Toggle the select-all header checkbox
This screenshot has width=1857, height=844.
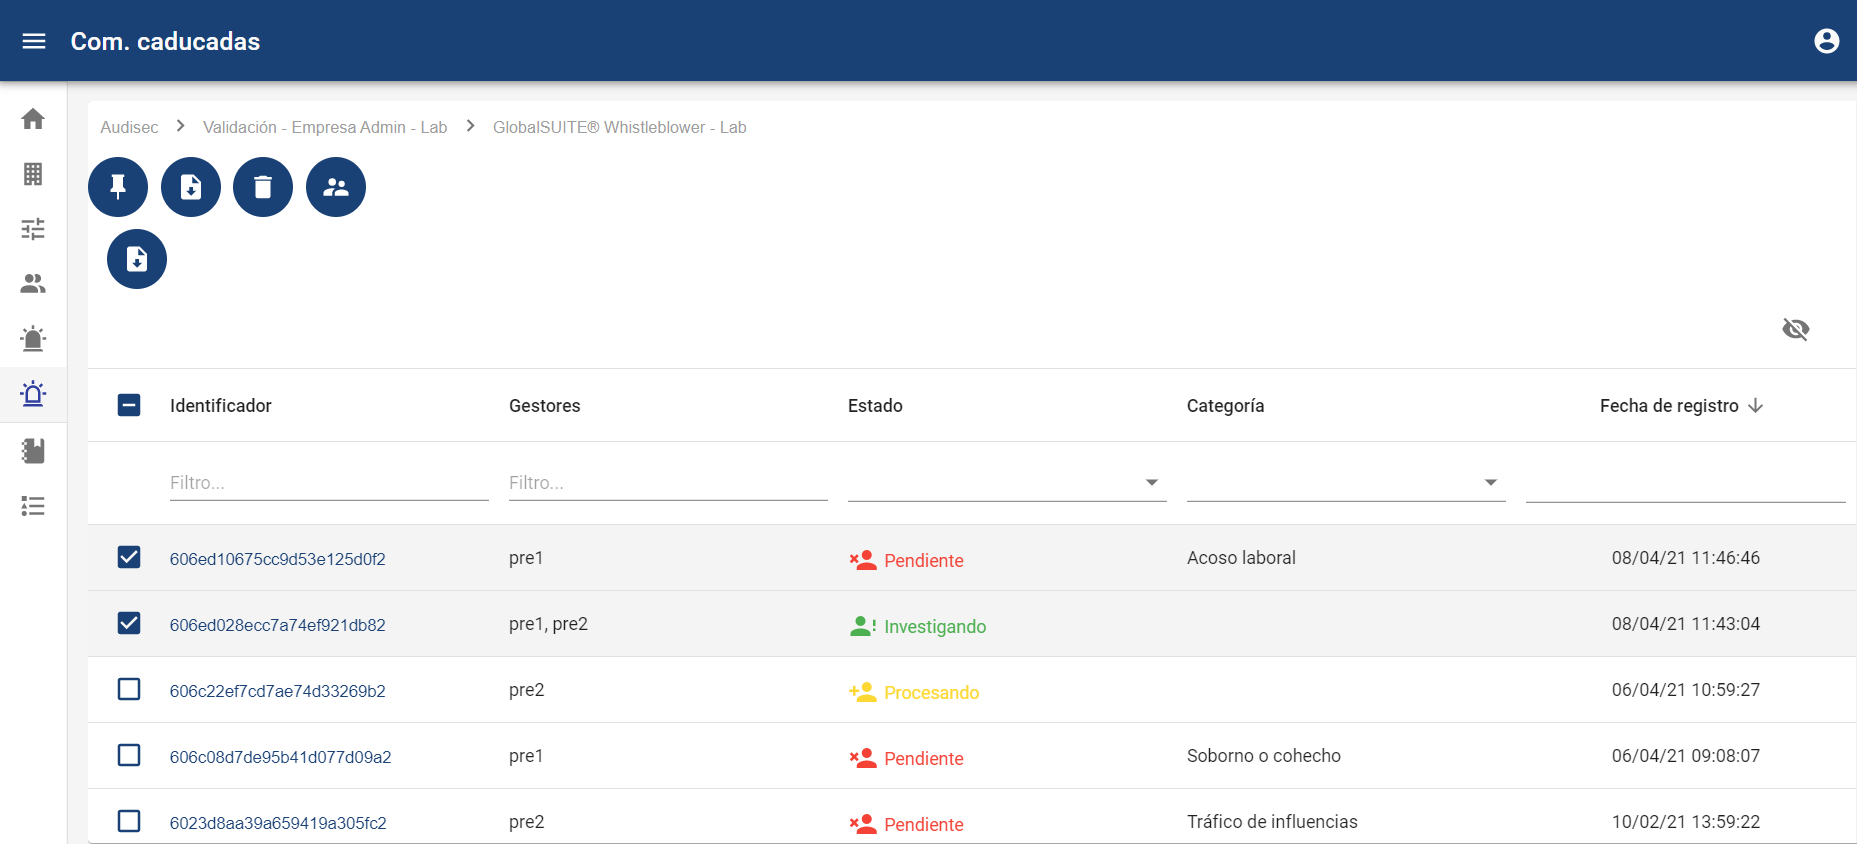(x=129, y=405)
